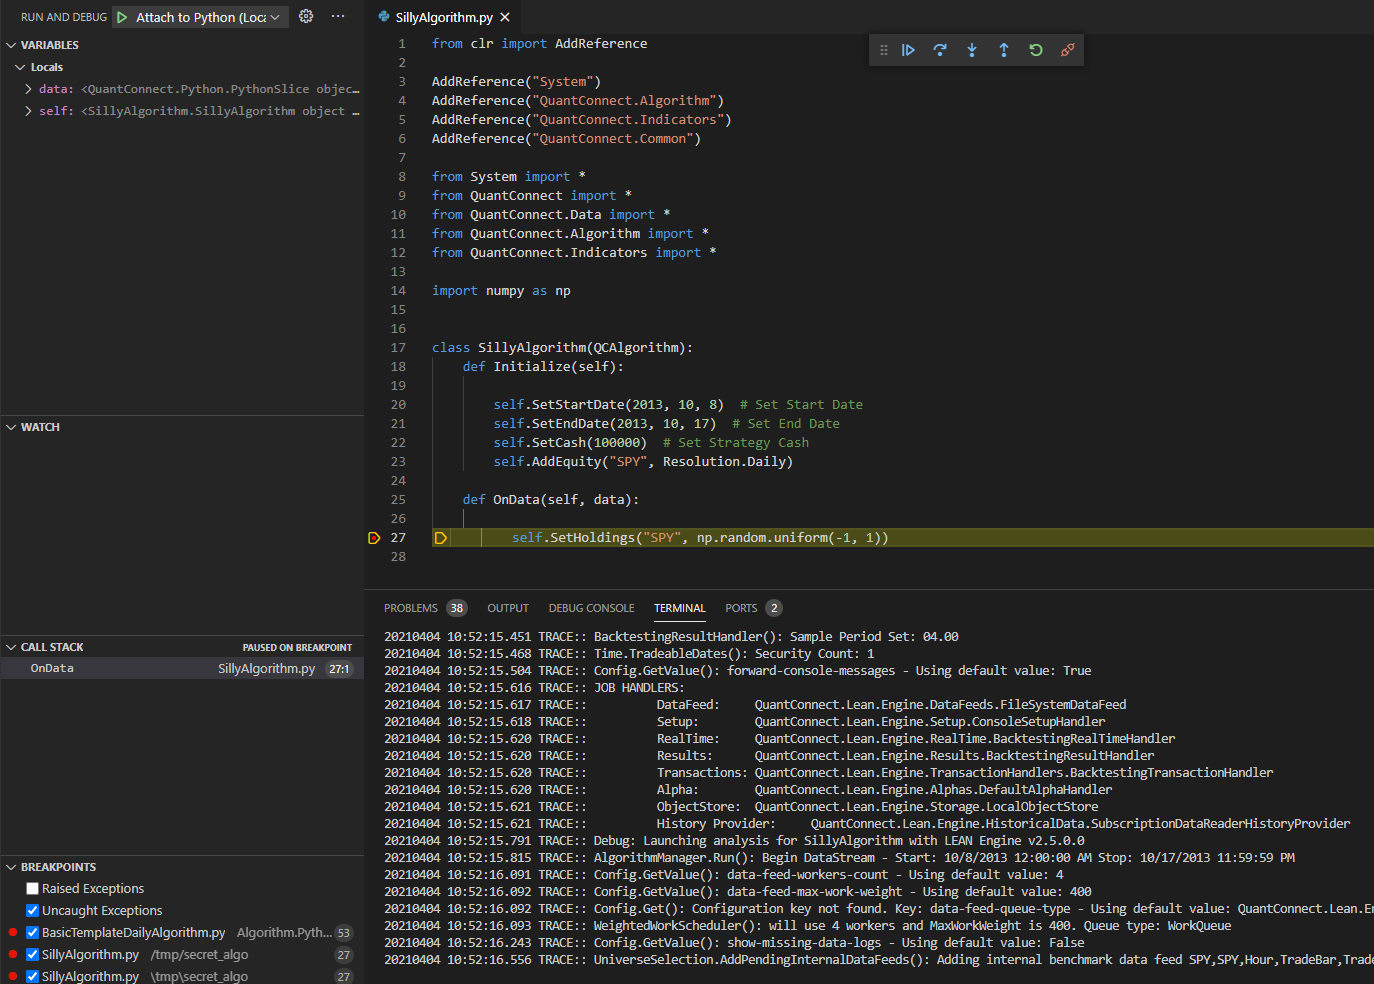Disable the Uncaught Exceptions breakpoint

pyautogui.click(x=32, y=911)
